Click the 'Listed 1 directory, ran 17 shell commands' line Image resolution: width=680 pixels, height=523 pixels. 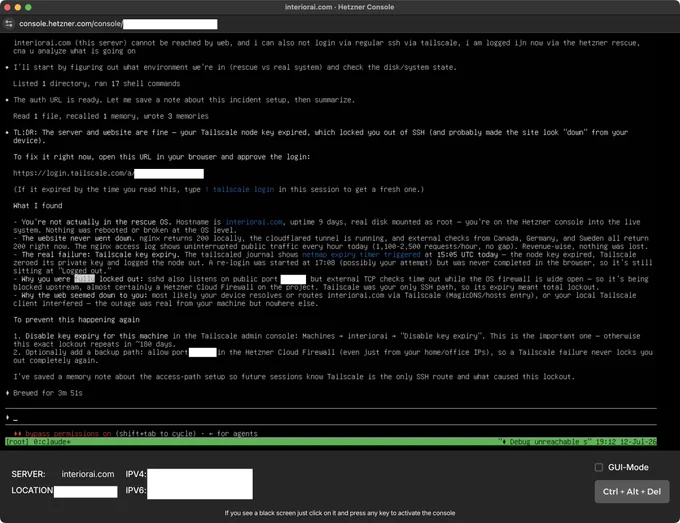point(96,84)
